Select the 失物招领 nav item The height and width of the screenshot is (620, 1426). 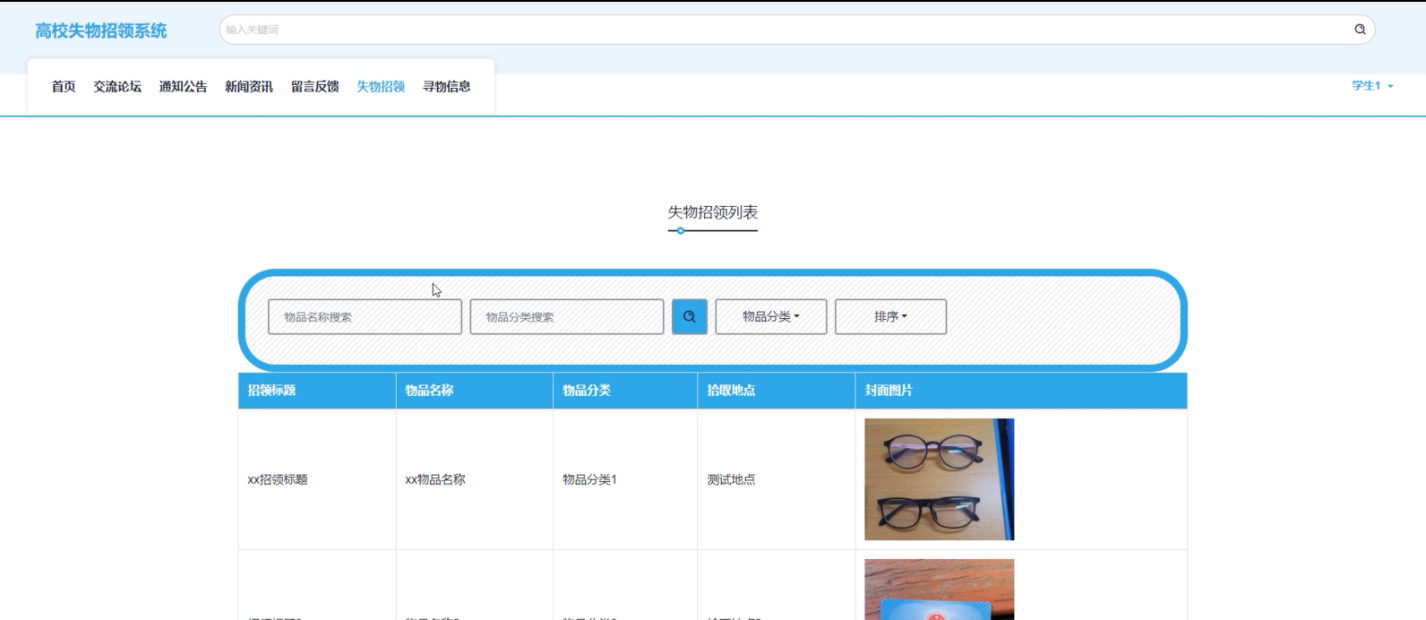pyautogui.click(x=380, y=87)
